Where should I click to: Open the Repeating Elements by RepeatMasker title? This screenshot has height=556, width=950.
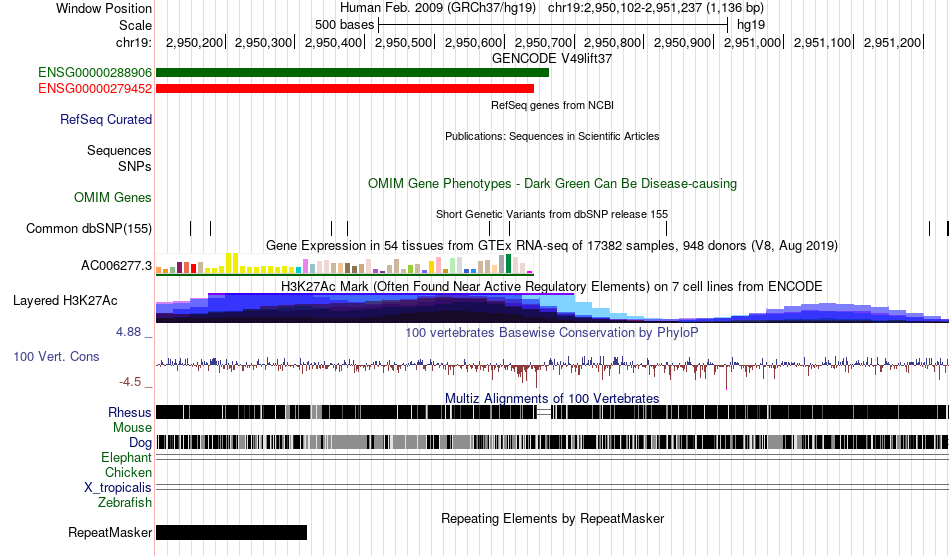(x=552, y=518)
